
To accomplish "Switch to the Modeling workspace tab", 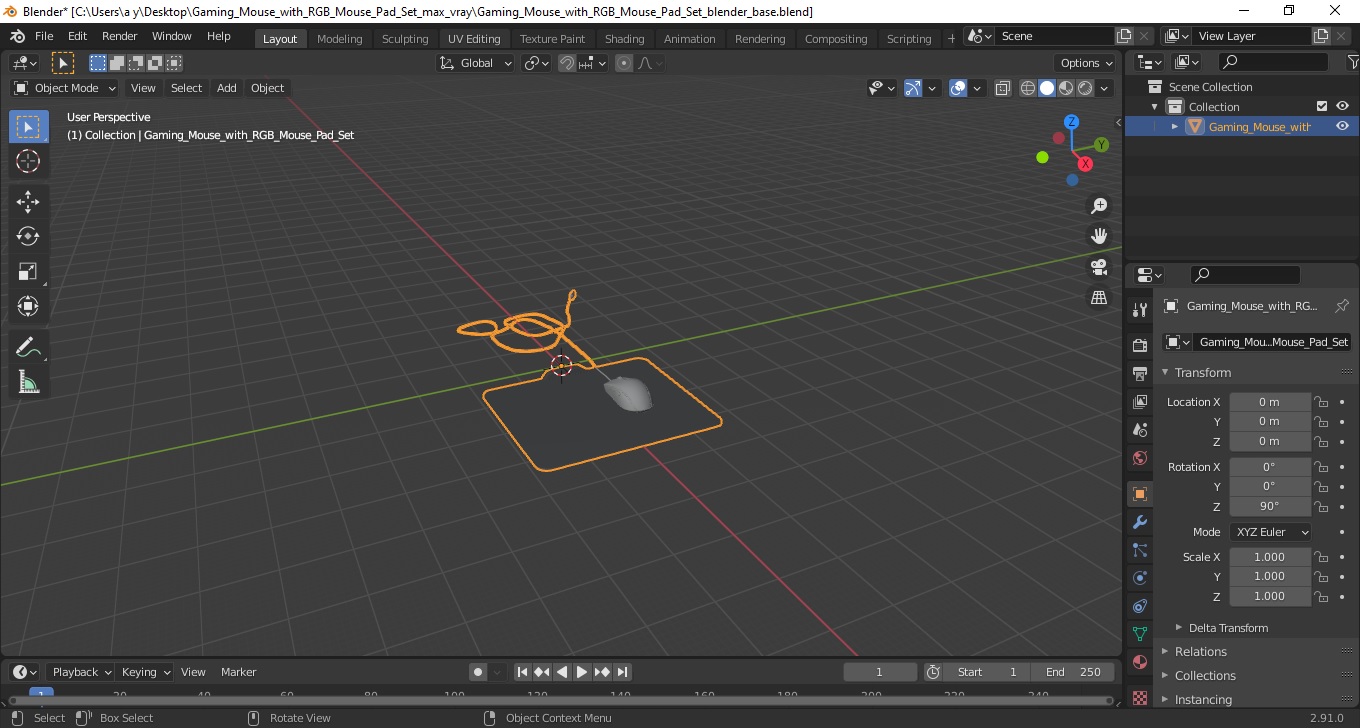I will tap(339, 38).
